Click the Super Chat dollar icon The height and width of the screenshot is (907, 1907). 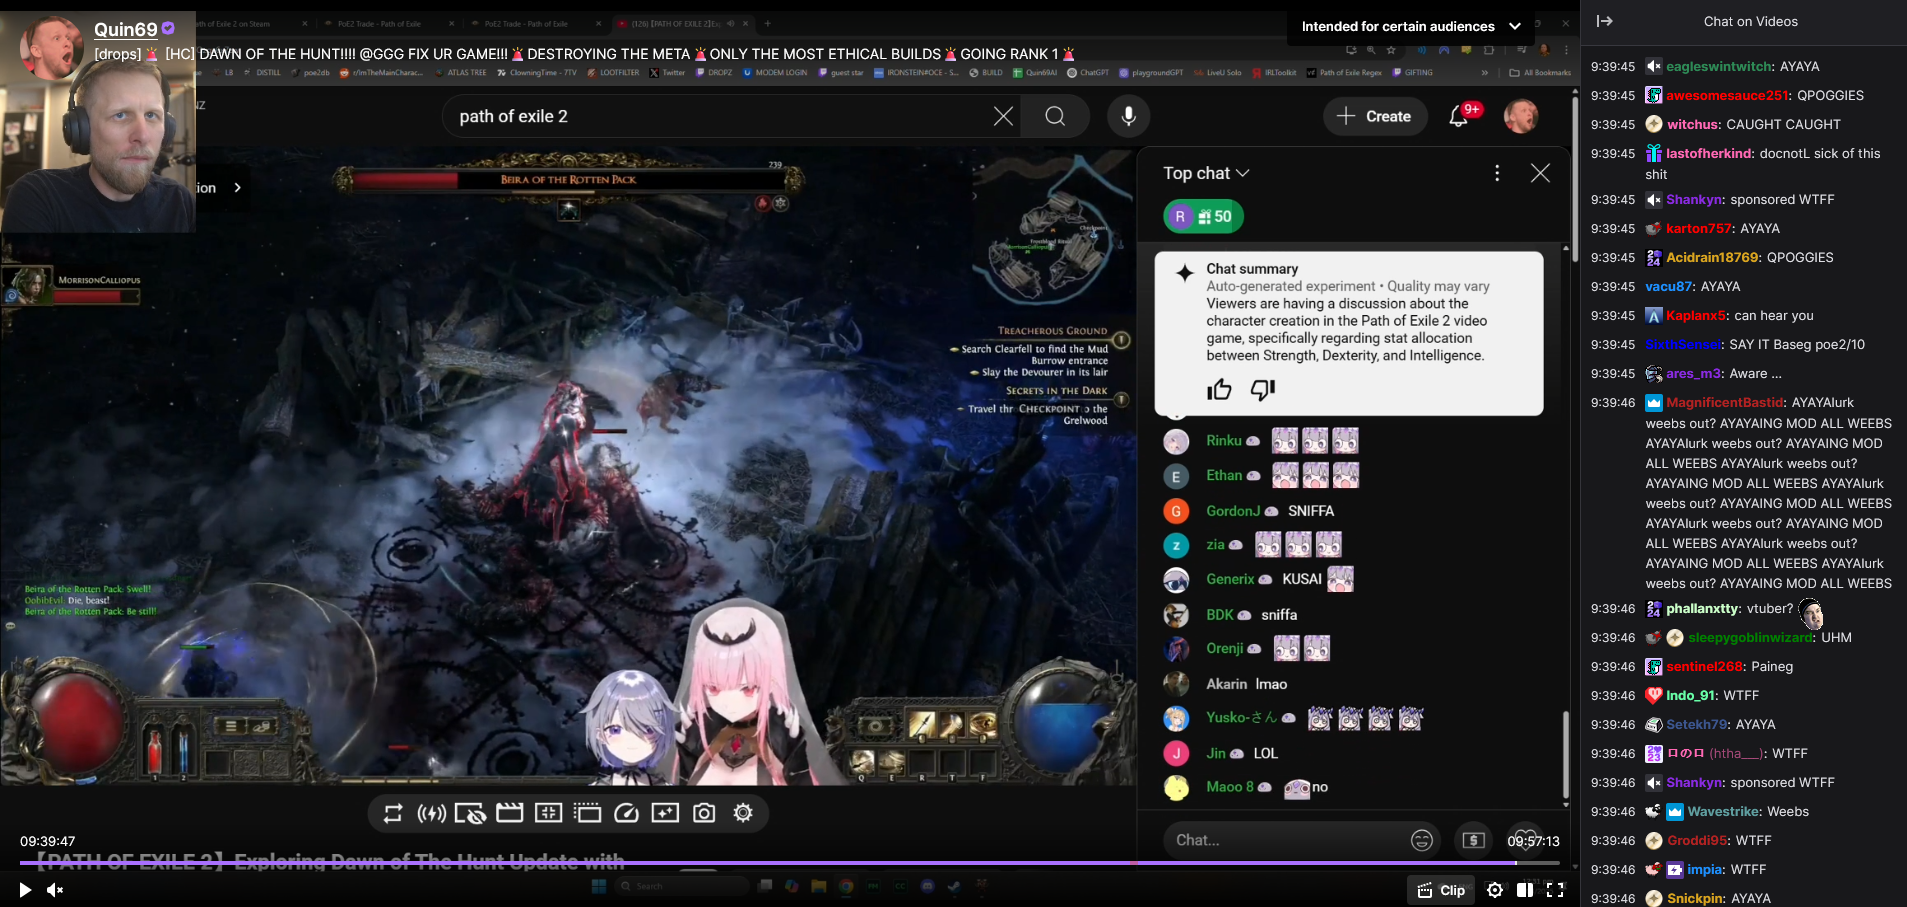[1474, 840]
